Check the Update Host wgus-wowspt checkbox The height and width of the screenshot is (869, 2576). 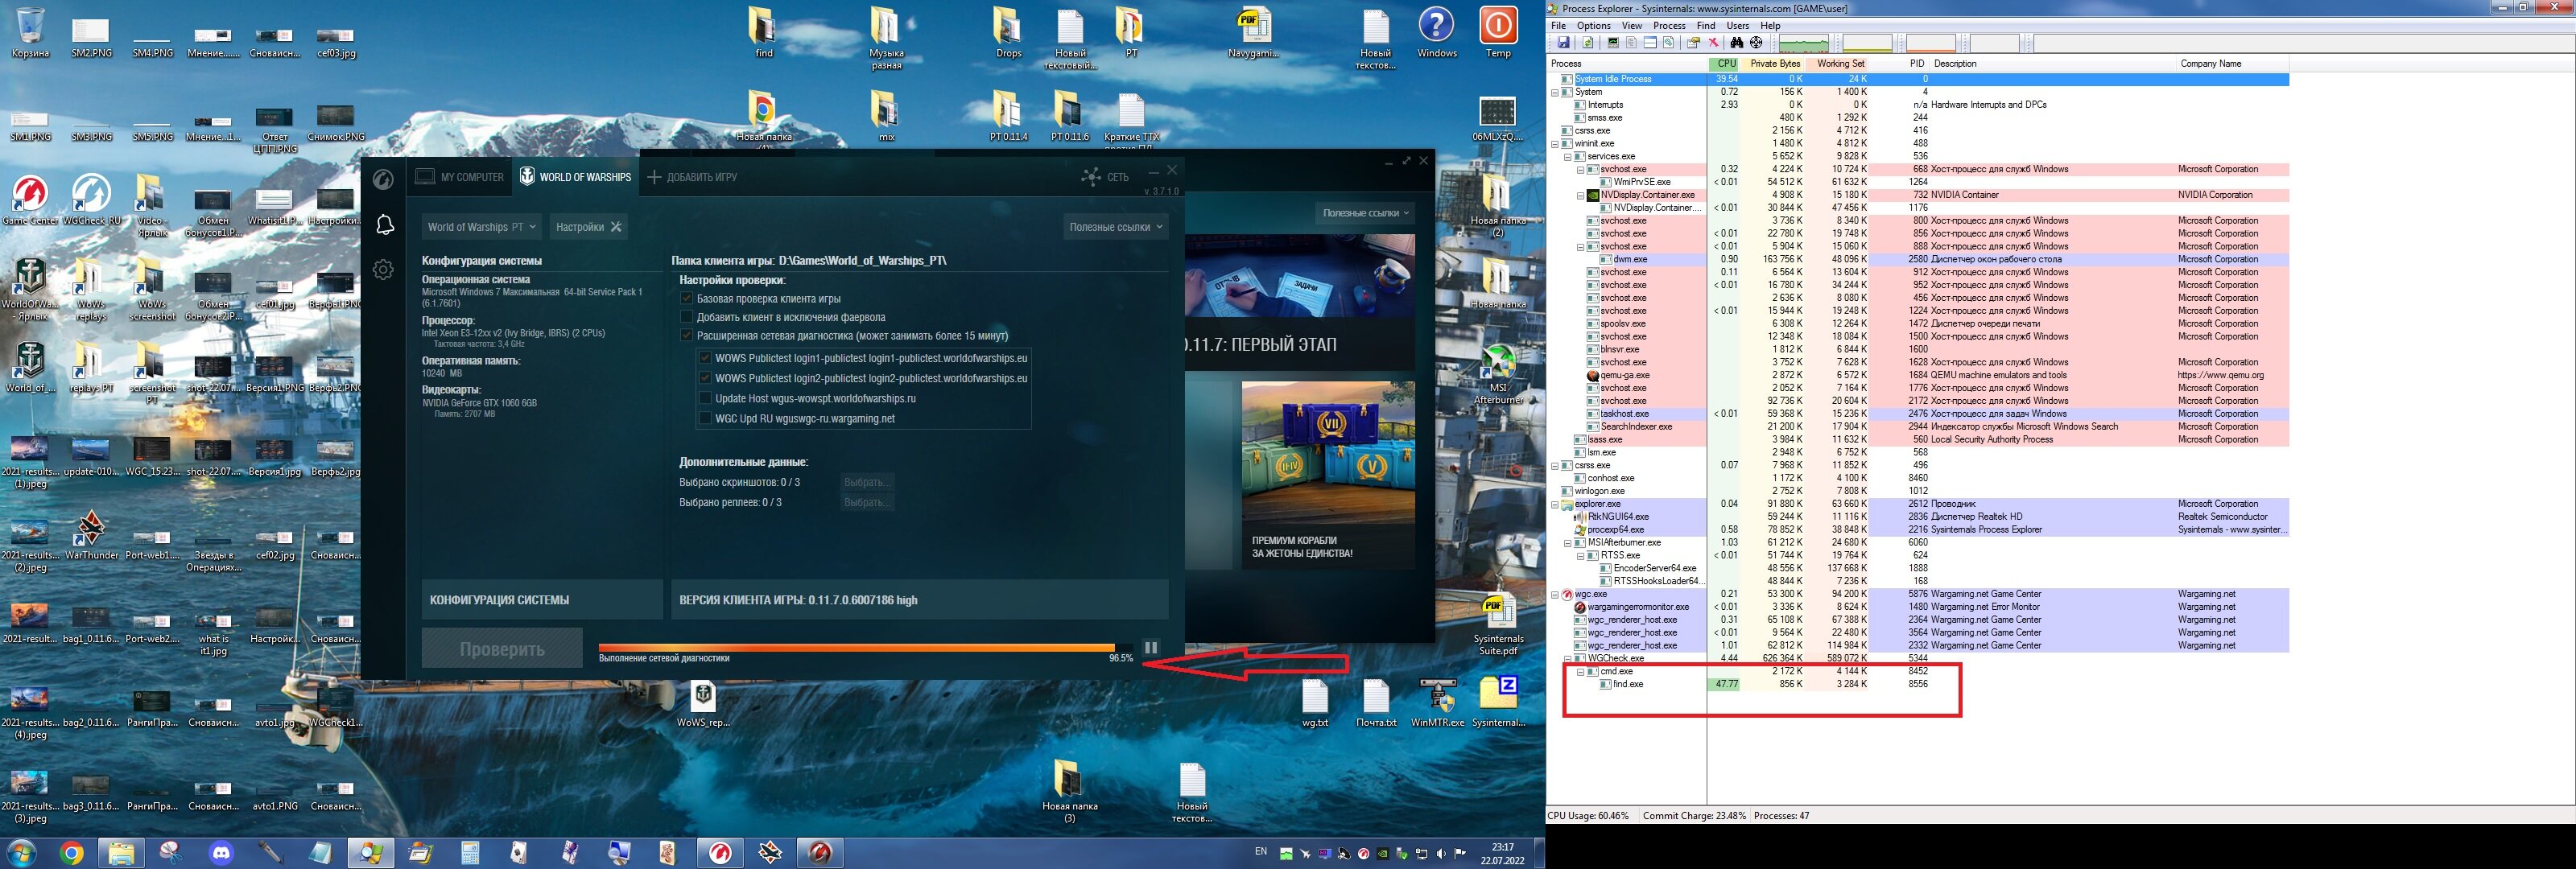(705, 398)
